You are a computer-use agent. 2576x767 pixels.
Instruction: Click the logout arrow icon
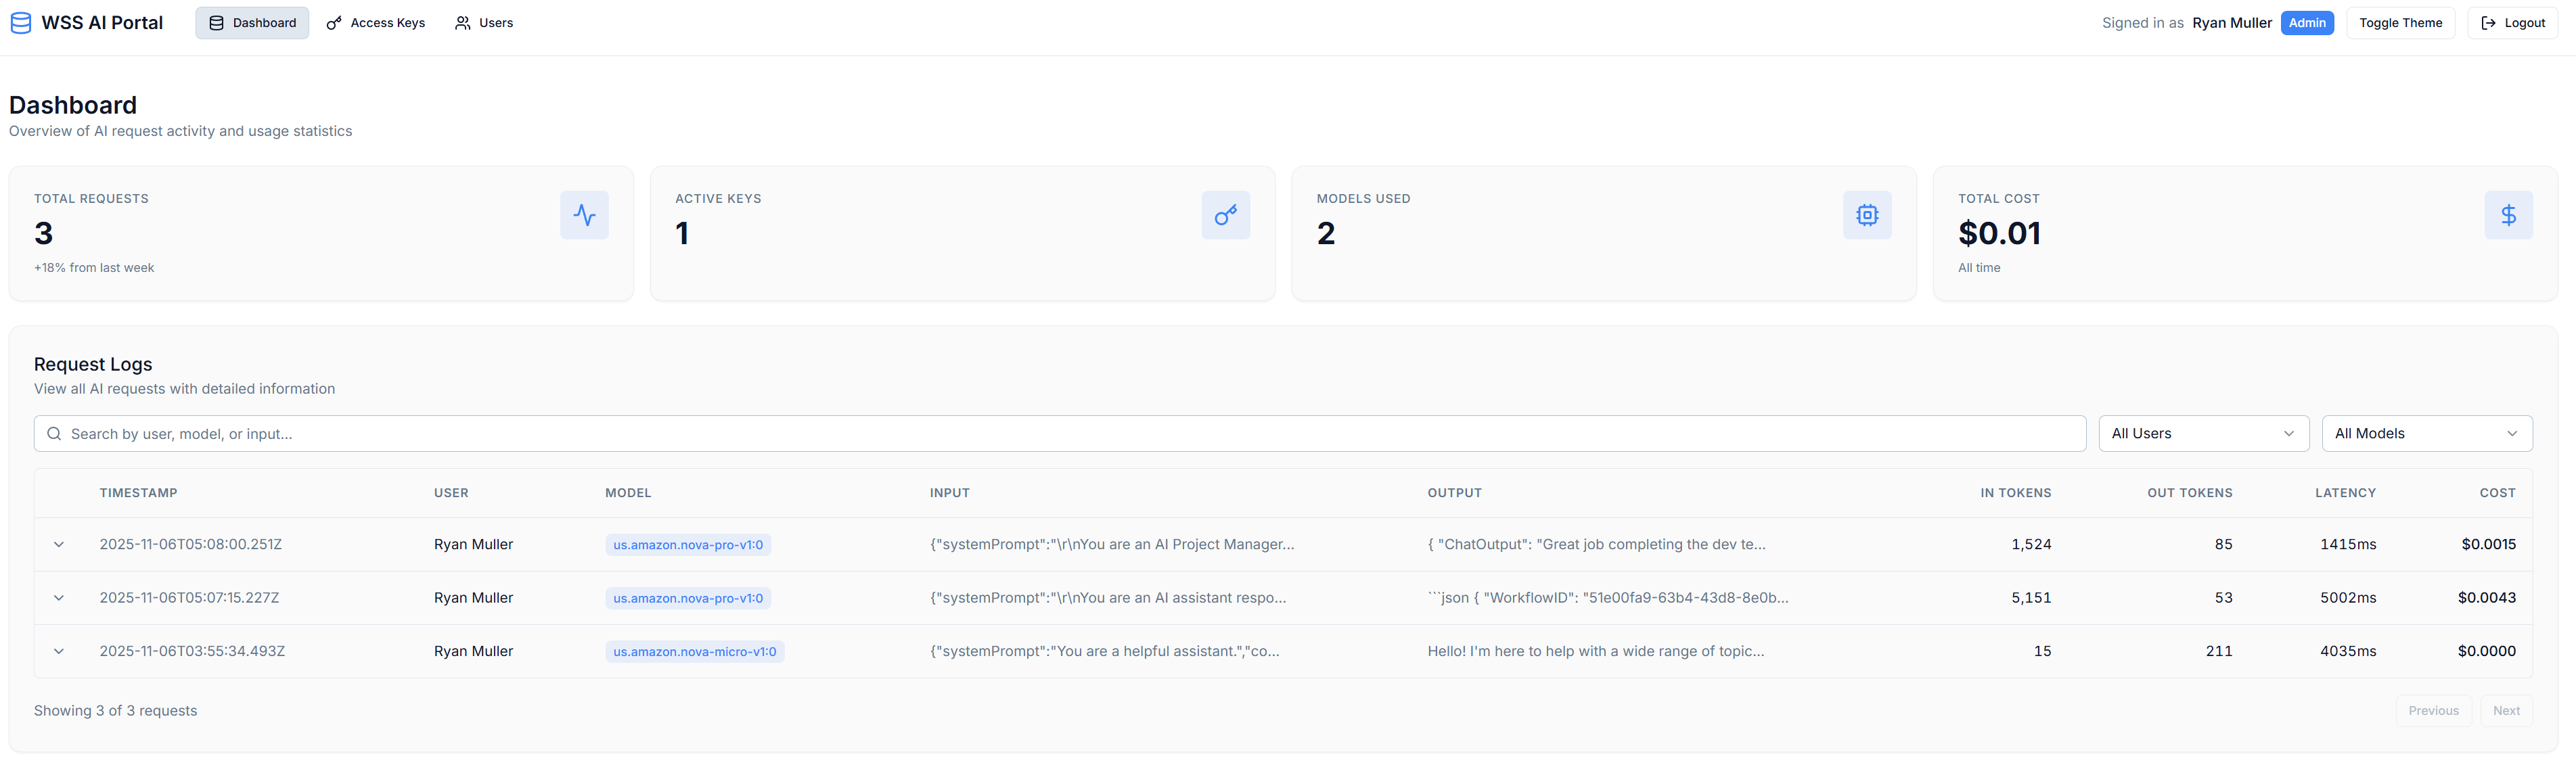[x=2489, y=22]
